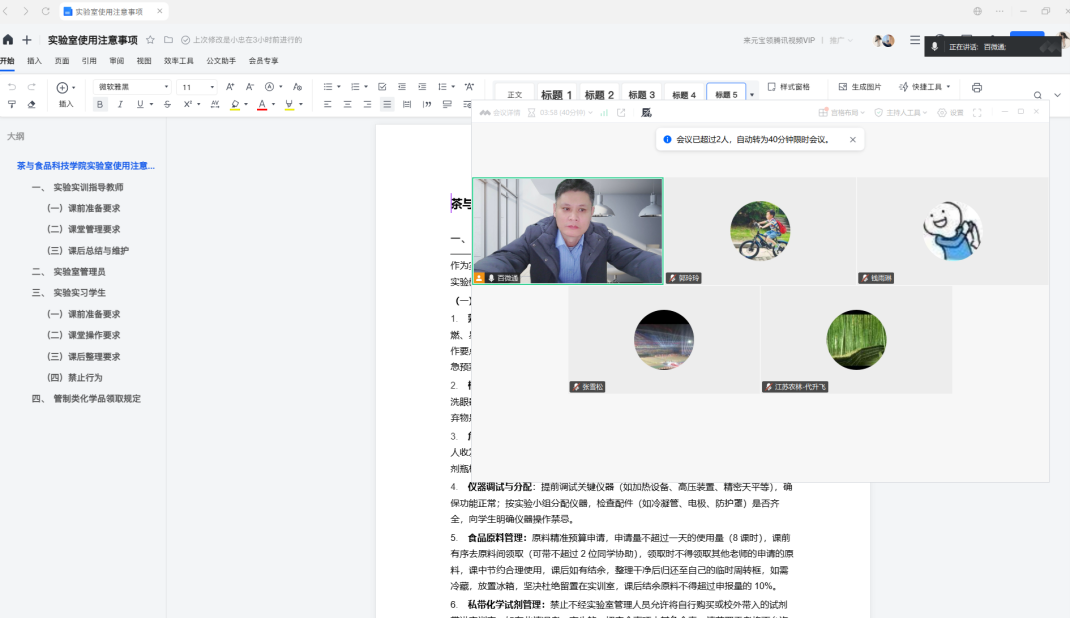Jump to 实验室管理员 in outline
This screenshot has width=1070, height=618.
click(x=79, y=272)
